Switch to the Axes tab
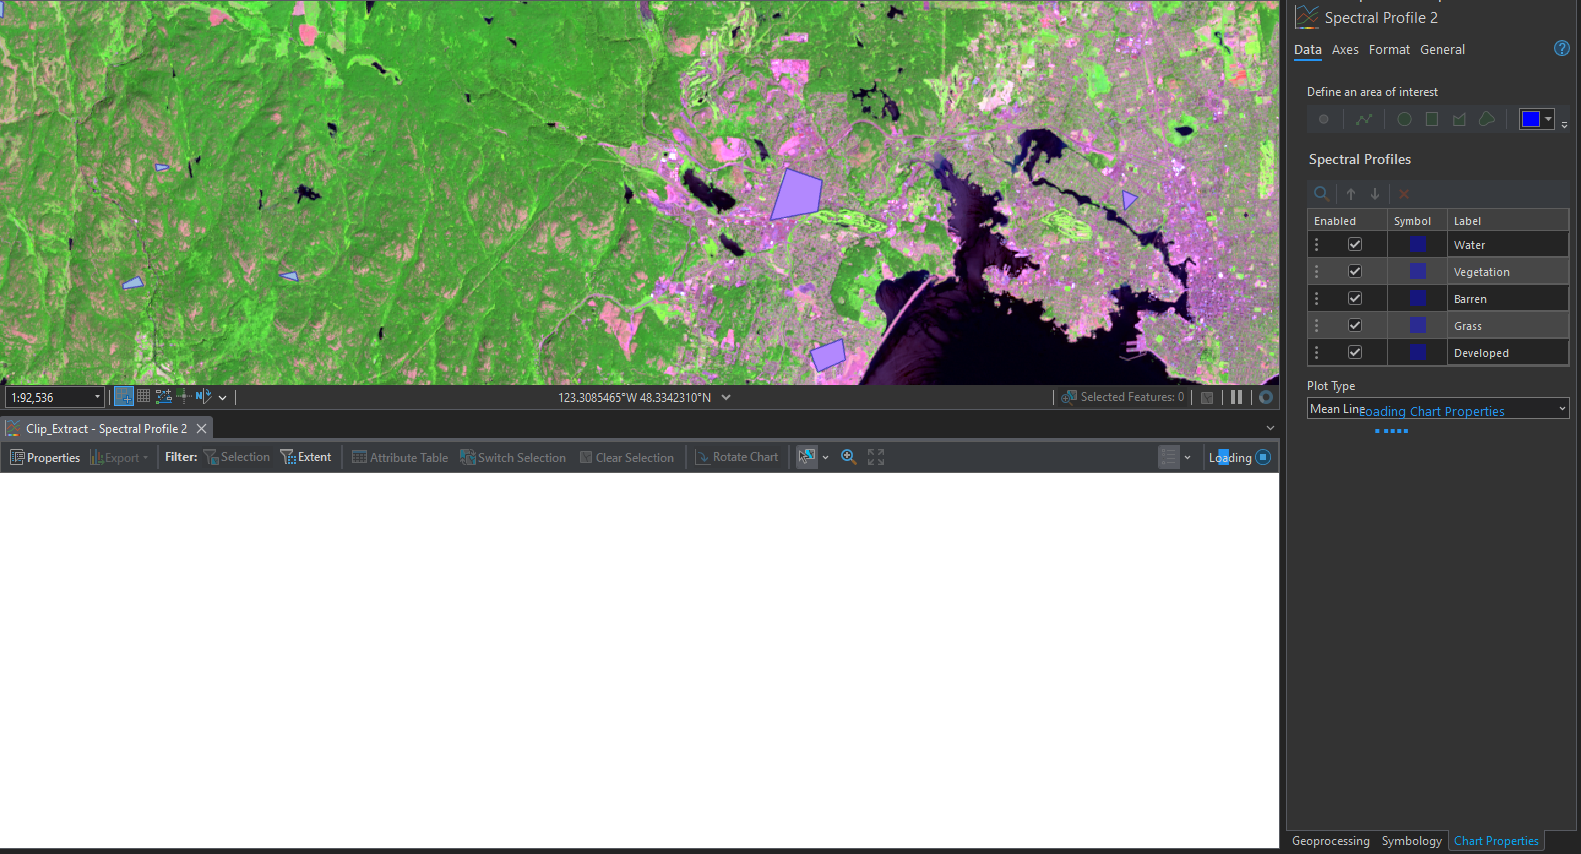This screenshot has width=1581, height=854. pos(1345,49)
